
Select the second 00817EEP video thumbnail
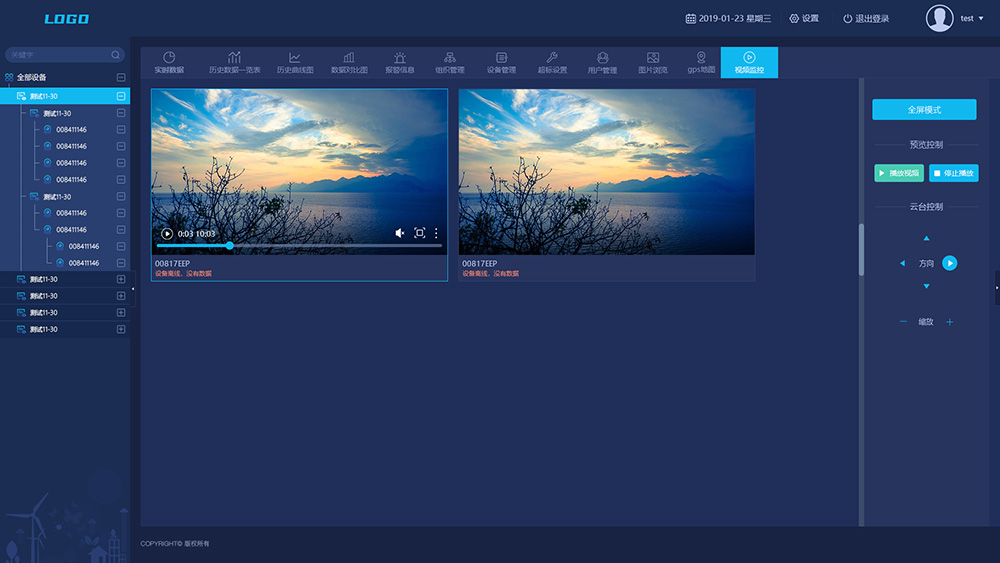[607, 172]
